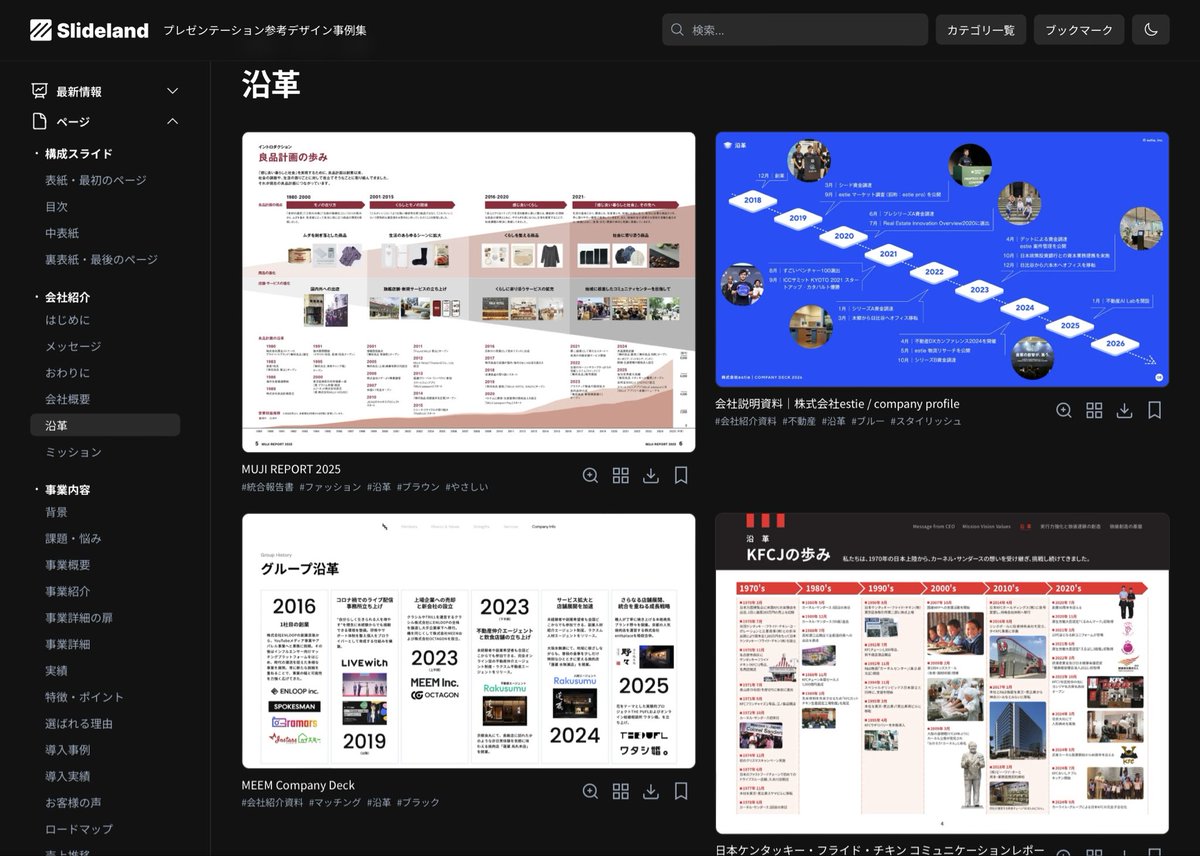Open 導入実績 sidebar item

tap(68, 776)
